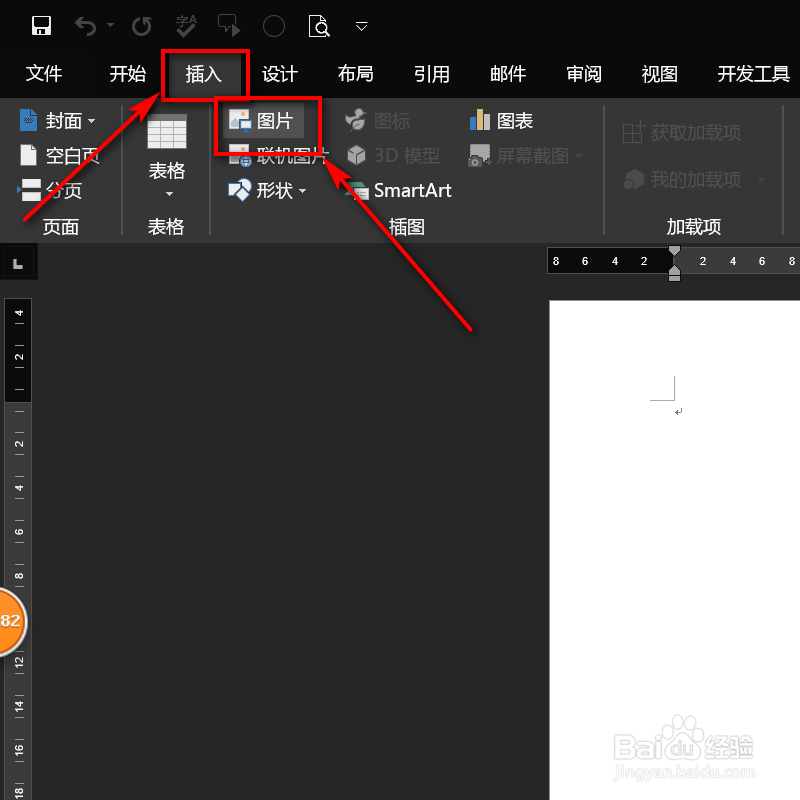Click the first line indent marker on ruler
Image resolution: width=800 pixels, height=800 pixels.
coord(674,251)
